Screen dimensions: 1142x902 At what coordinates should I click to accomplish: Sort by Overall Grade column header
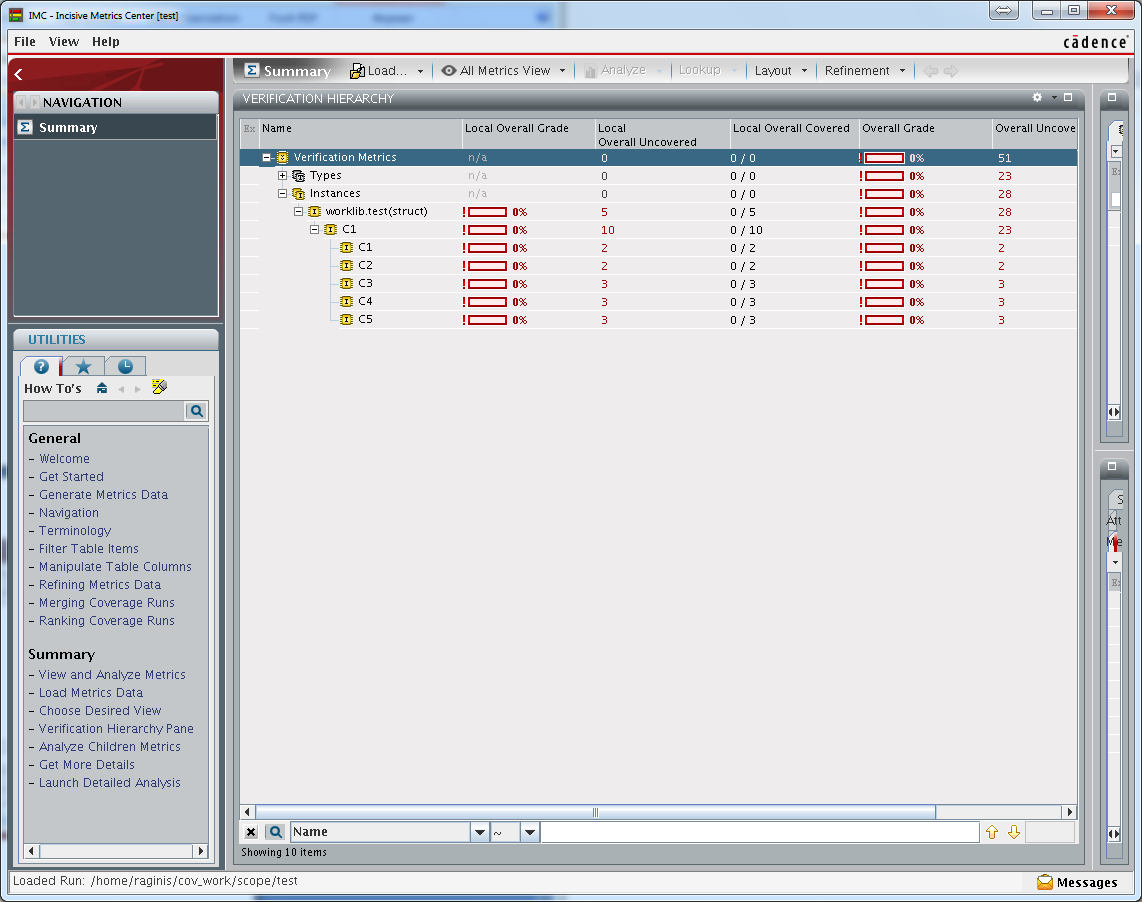click(925, 134)
